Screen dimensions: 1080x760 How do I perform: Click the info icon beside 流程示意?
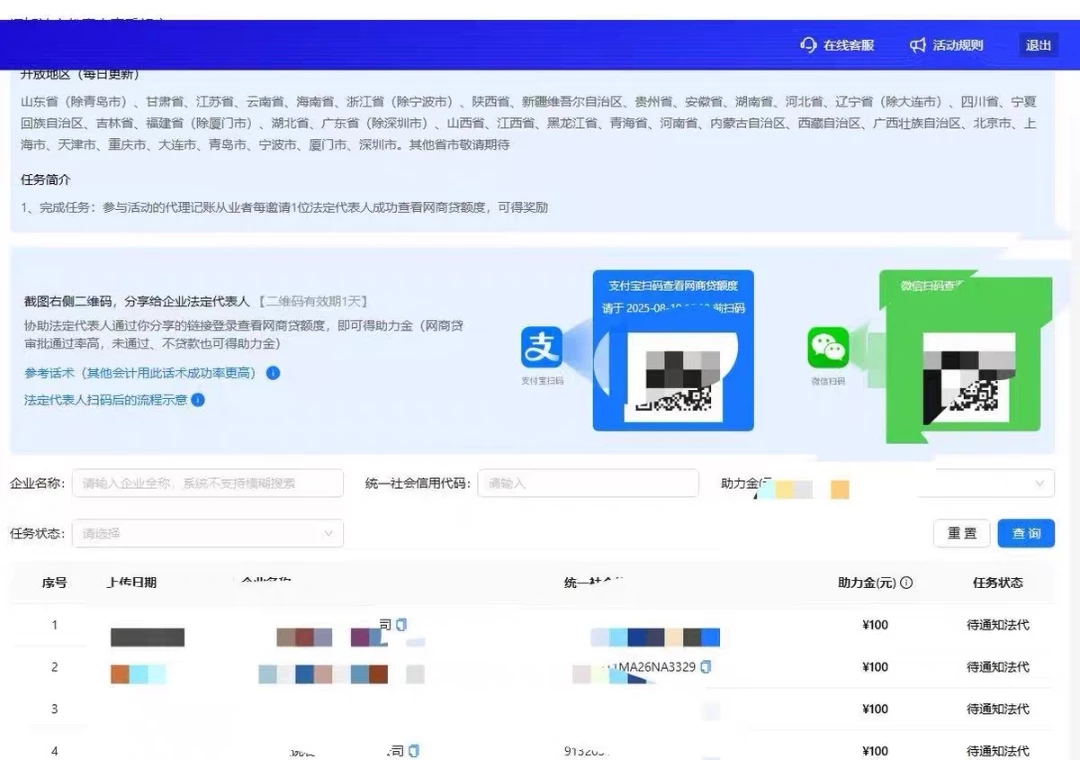[198, 400]
